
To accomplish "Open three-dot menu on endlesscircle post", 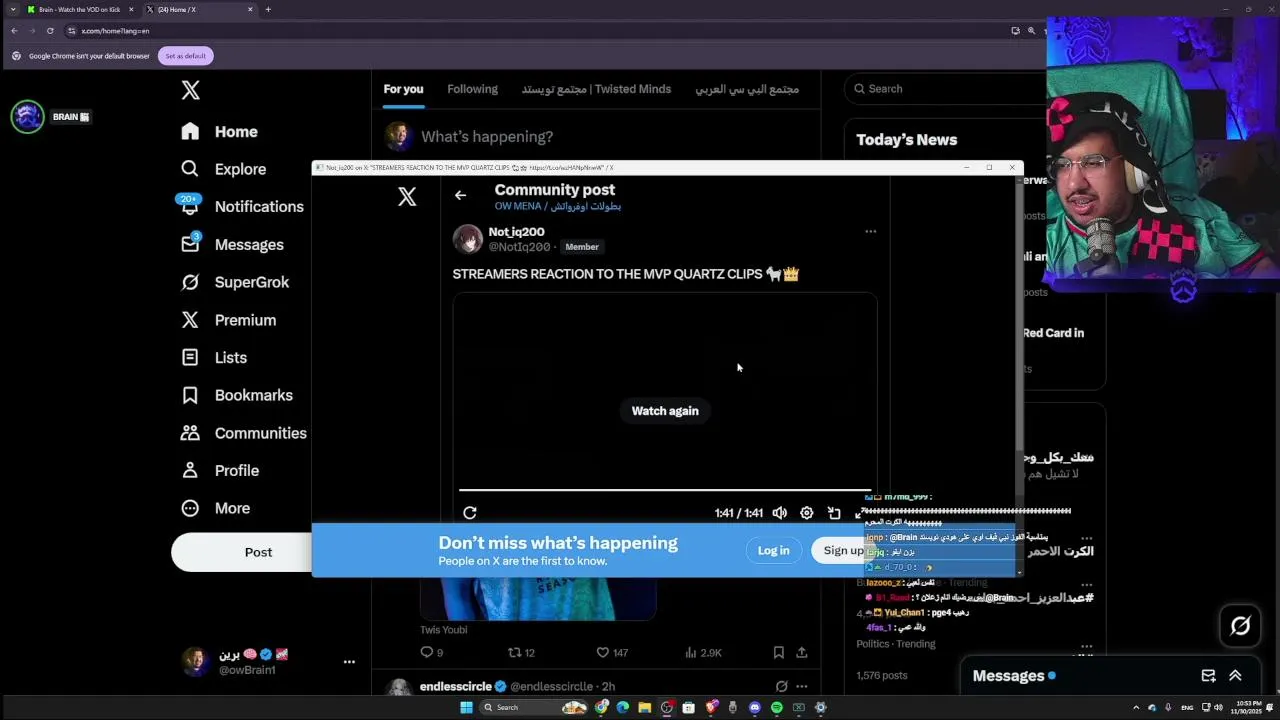I will pyautogui.click(x=802, y=687).
